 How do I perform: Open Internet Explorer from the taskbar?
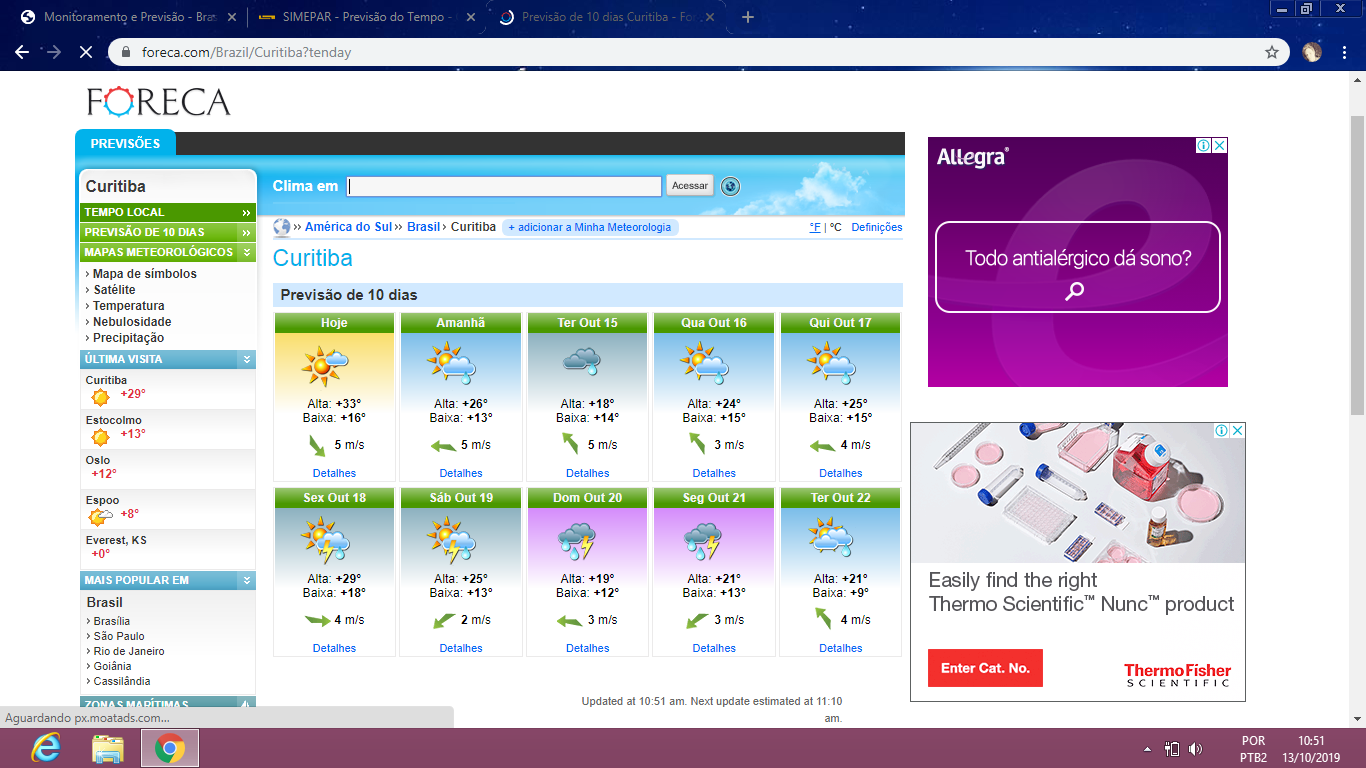coord(46,748)
